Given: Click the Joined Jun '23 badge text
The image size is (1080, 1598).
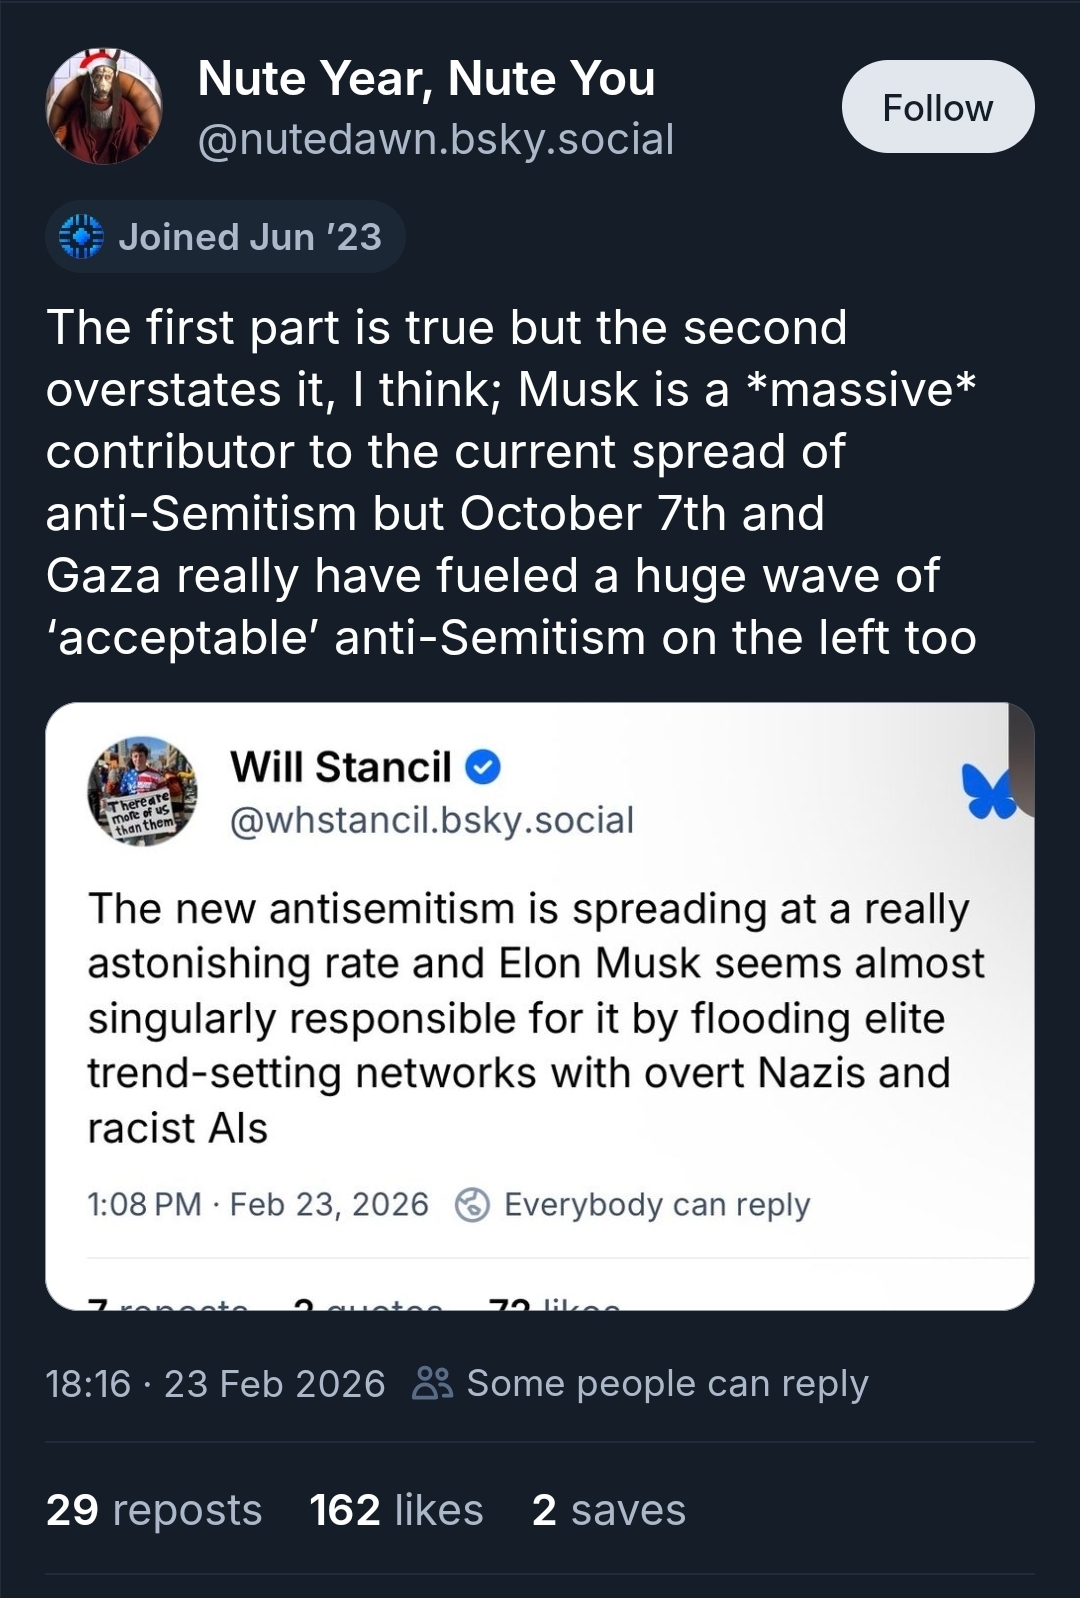Looking at the screenshot, I should coord(250,237).
